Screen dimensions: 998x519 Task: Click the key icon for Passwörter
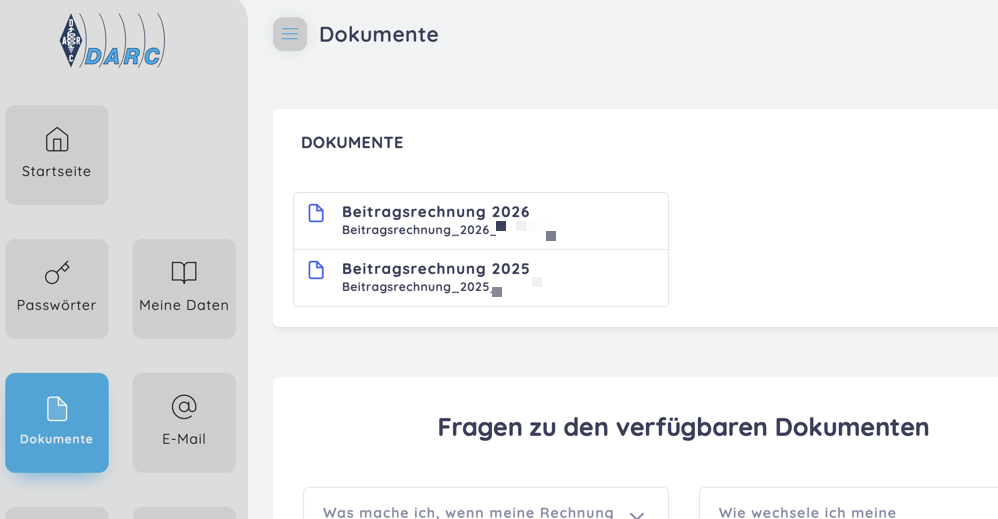tap(57, 273)
